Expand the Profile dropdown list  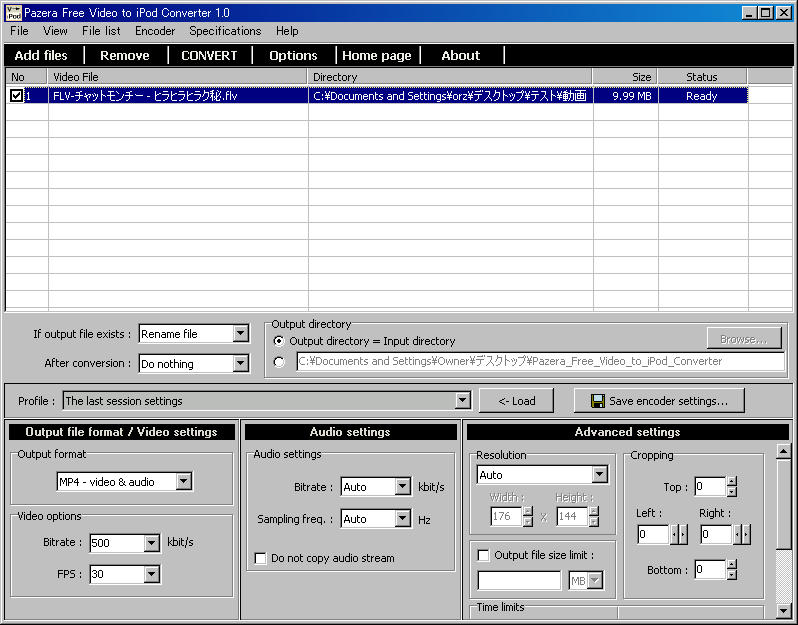462,401
